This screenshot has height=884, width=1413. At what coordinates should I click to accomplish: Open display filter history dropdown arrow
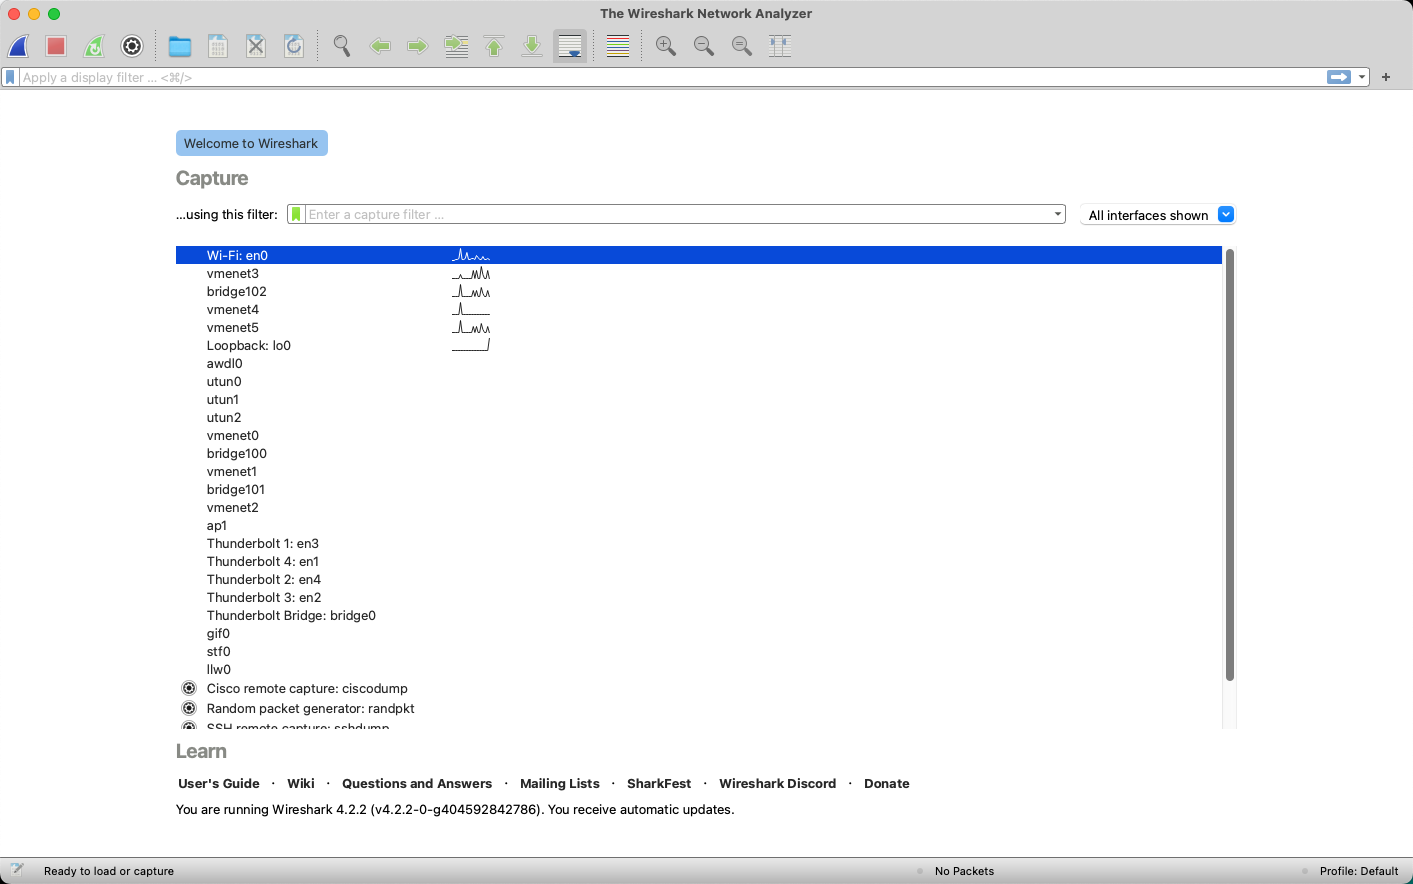(x=1362, y=77)
